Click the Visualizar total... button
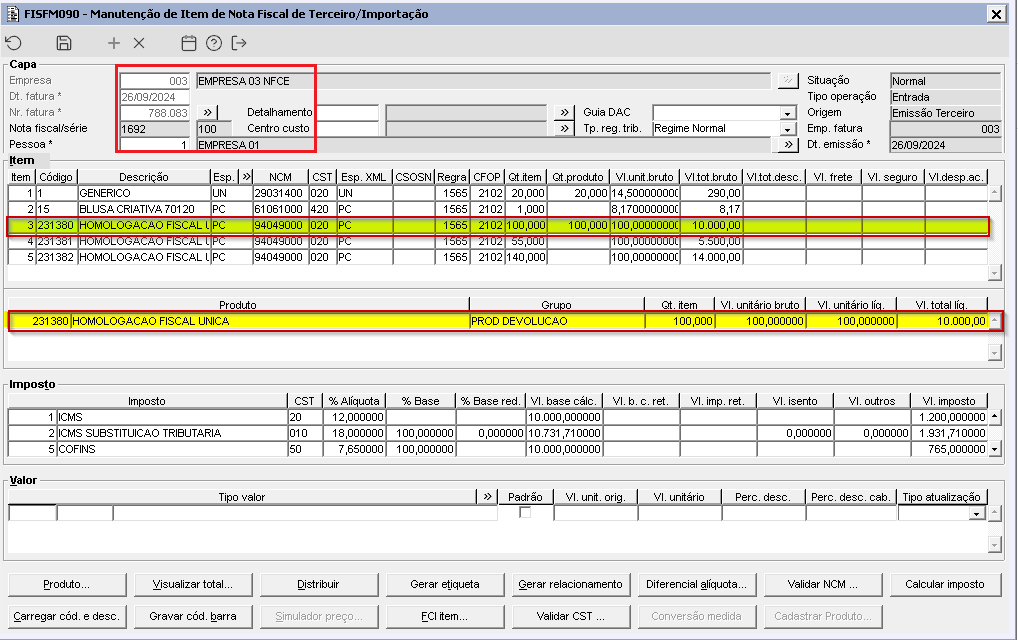Screen dimensions: 1018x640 (x=193, y=584)
